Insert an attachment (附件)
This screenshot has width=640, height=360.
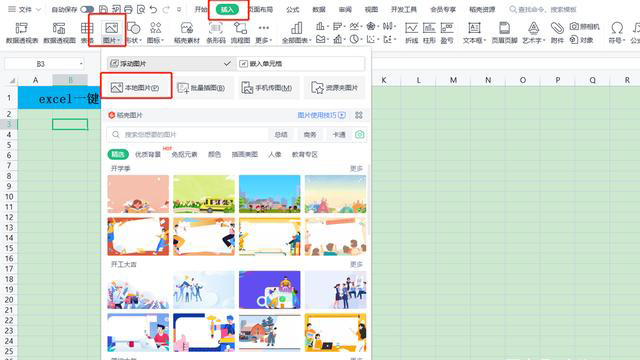(x=557, y=33)
